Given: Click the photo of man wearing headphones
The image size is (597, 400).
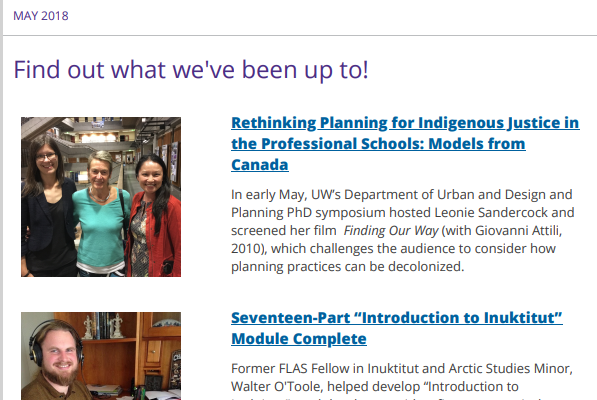Looking at the screenshot, I should (101, 356).
